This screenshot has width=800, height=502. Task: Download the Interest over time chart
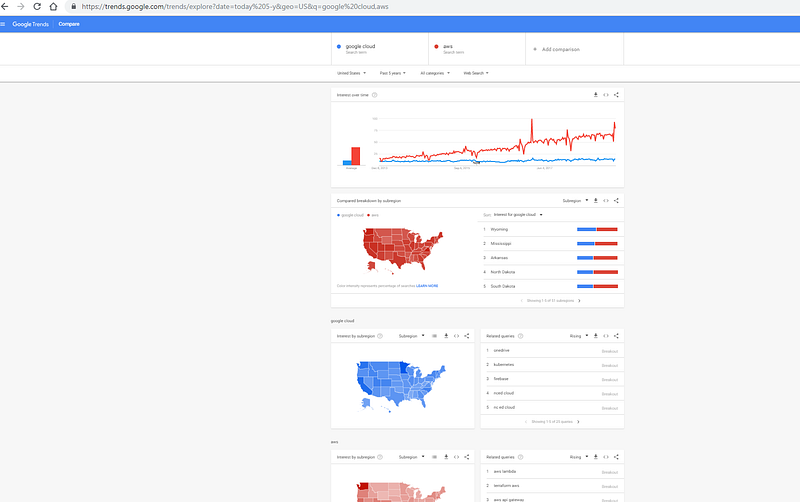click(x=595, y=95)
